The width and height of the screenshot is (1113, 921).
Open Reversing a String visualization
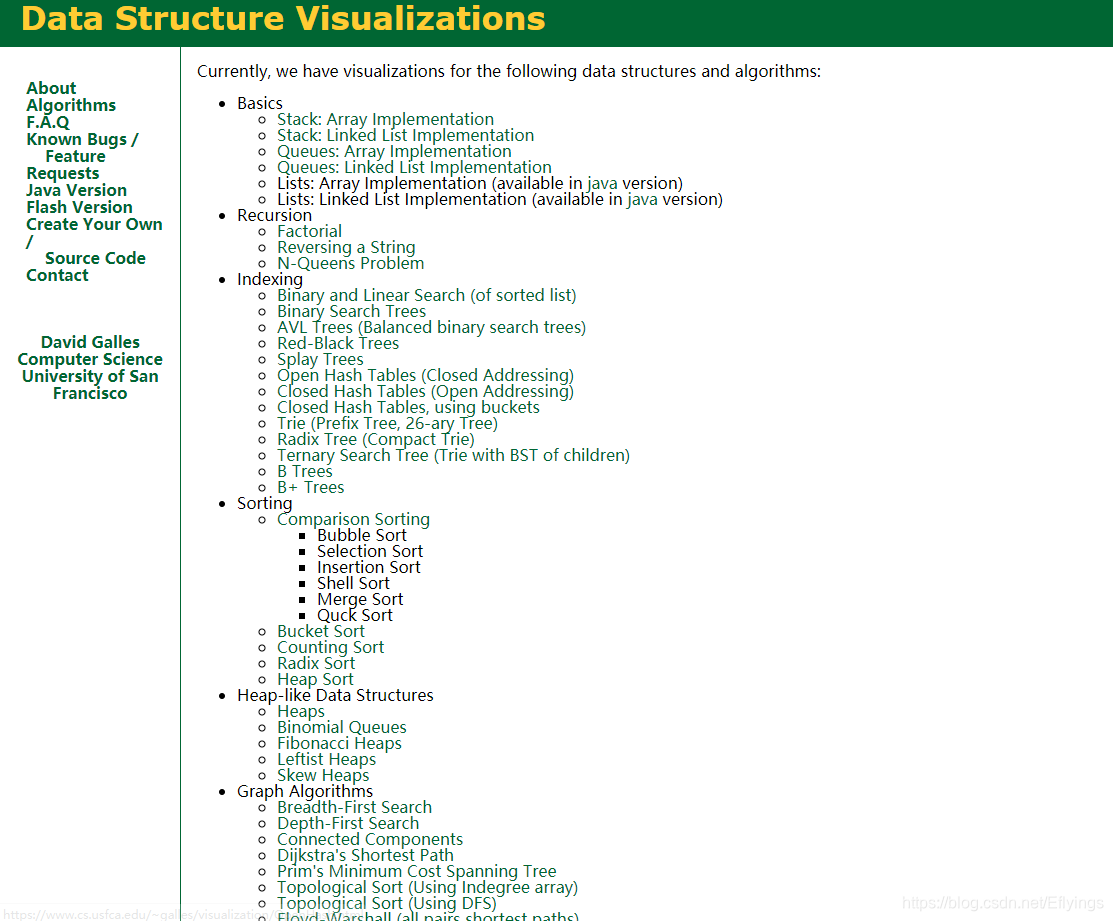(346, 248)
